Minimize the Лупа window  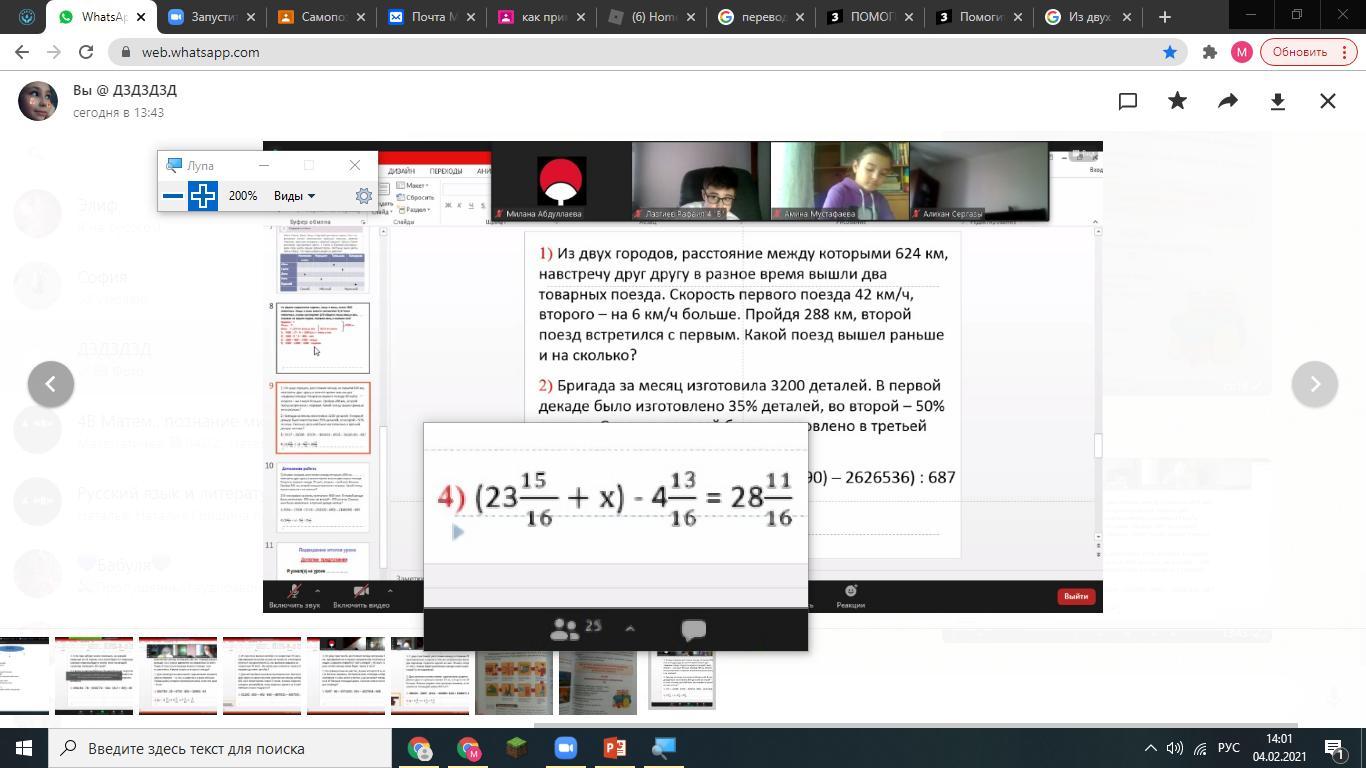pos(264,166)
